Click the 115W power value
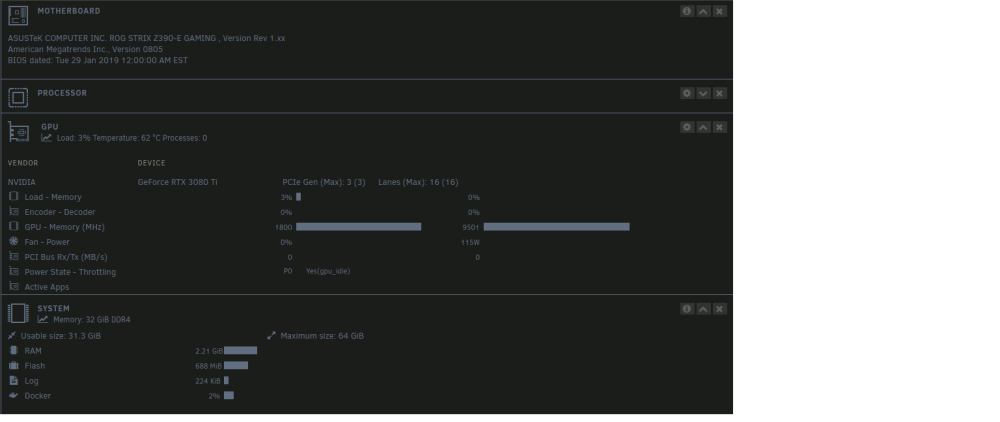The height and width of the screenshot is (422, 1000). point(470,243)
